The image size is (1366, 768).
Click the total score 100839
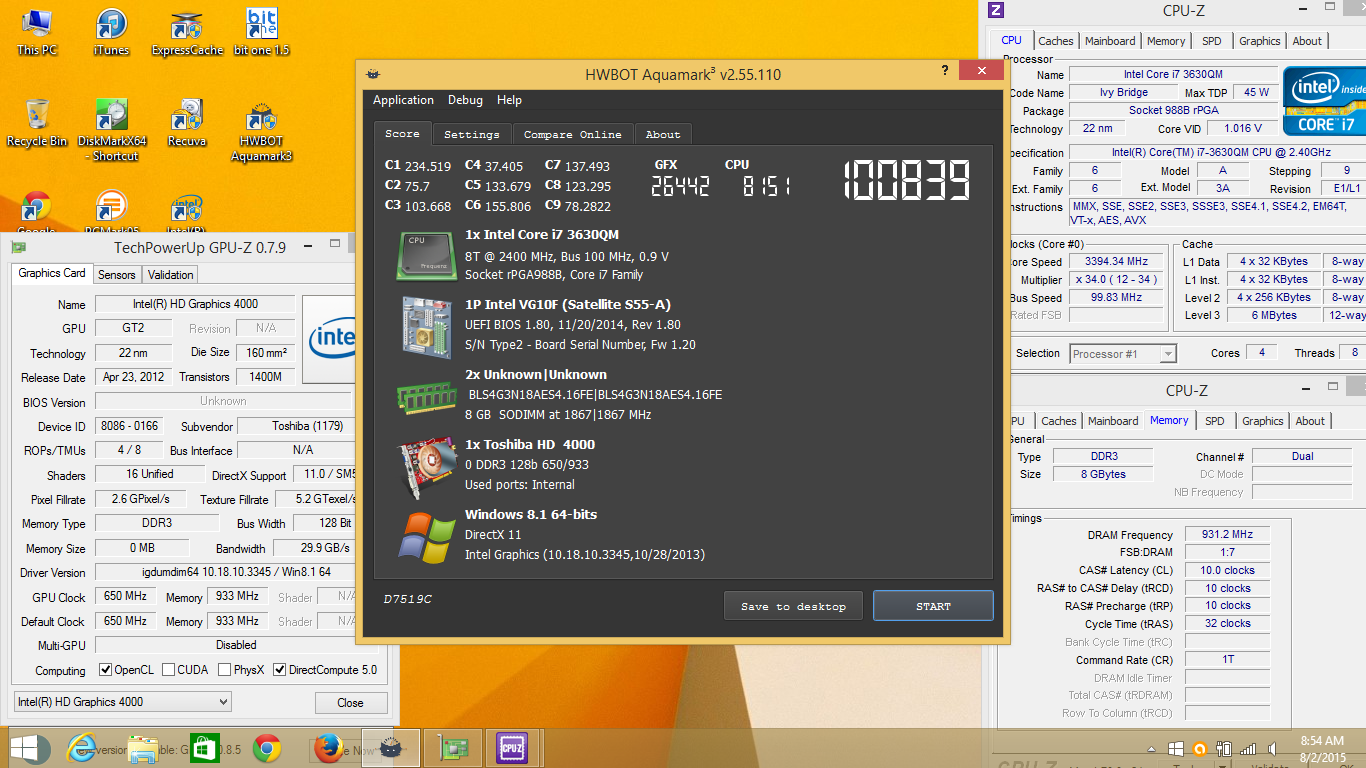point(907,182)
